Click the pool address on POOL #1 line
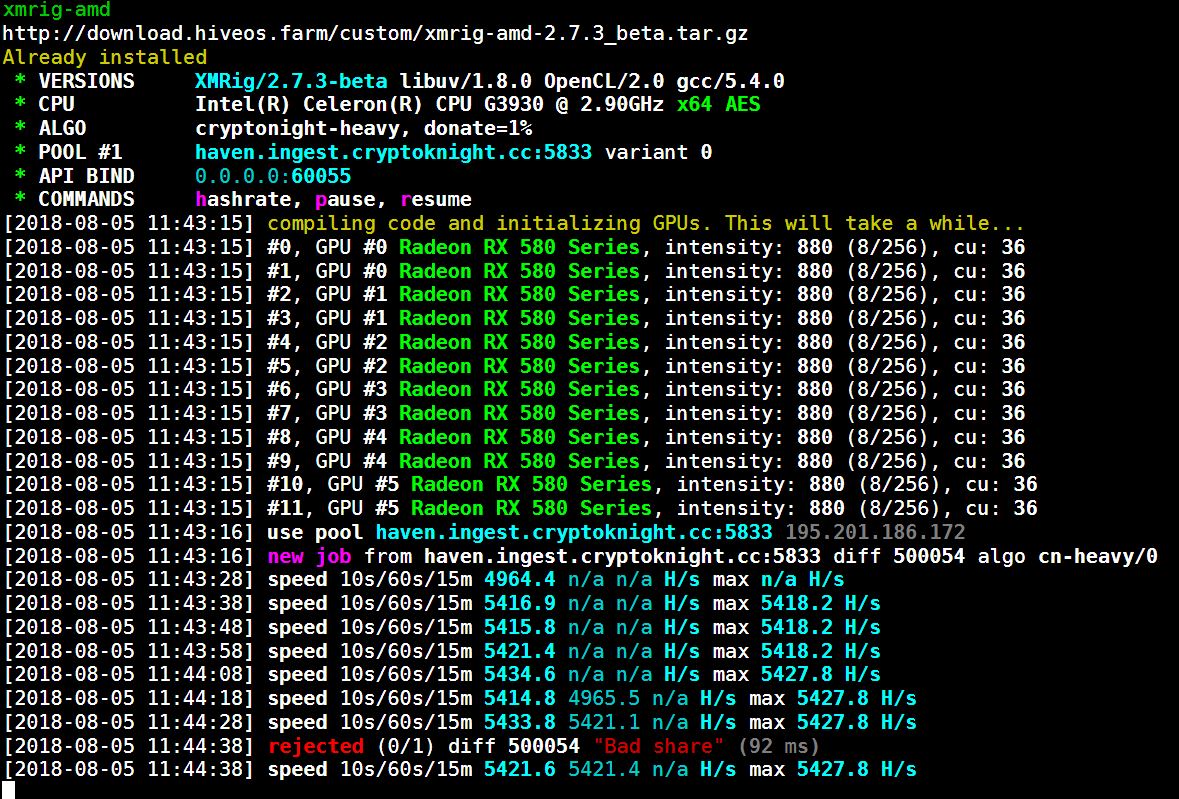 (x=393, y=152)
